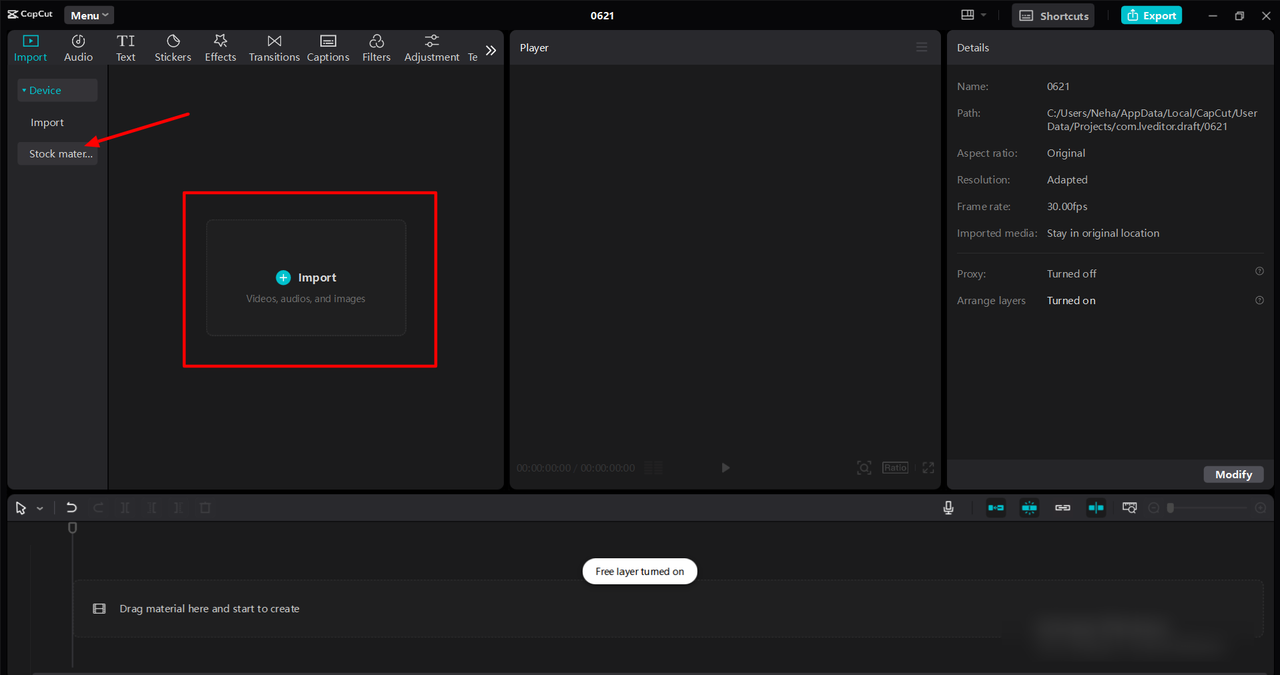Viewport: 1280px width, 675px height.
Task: Click the CapCut logo
Action: (30, 15)
